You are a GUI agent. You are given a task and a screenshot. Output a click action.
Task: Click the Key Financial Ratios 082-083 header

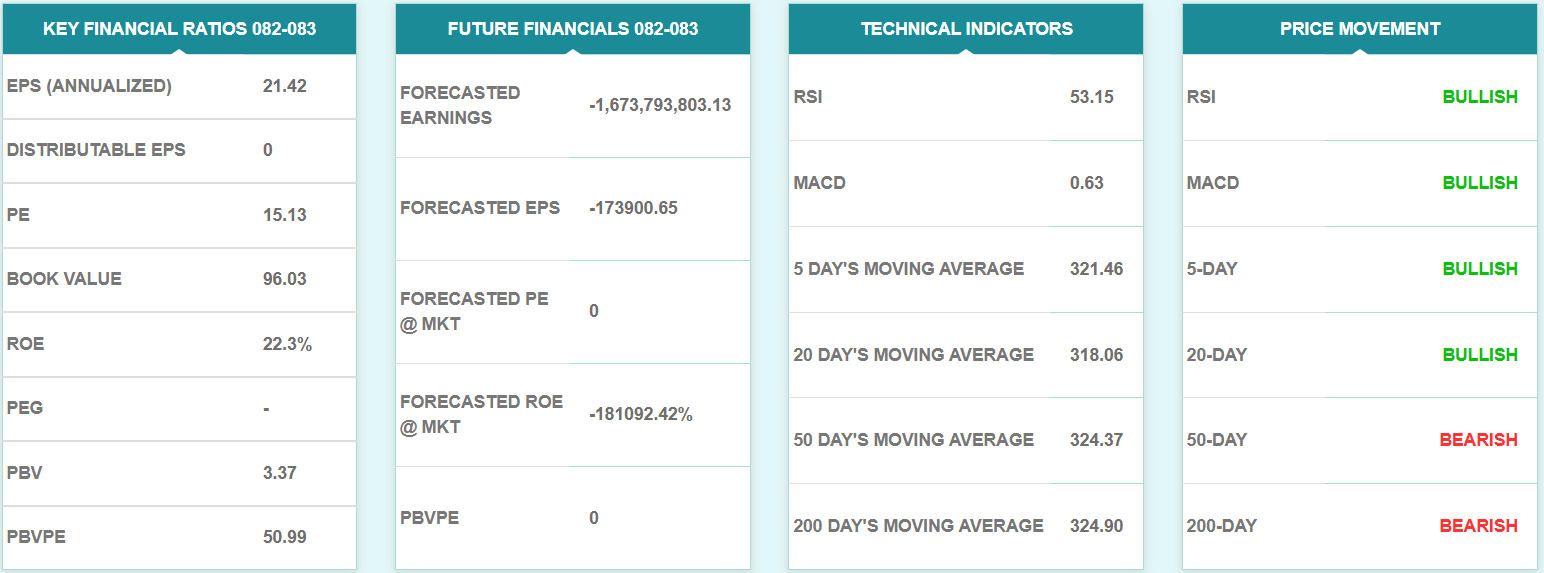tap(179, 29)
